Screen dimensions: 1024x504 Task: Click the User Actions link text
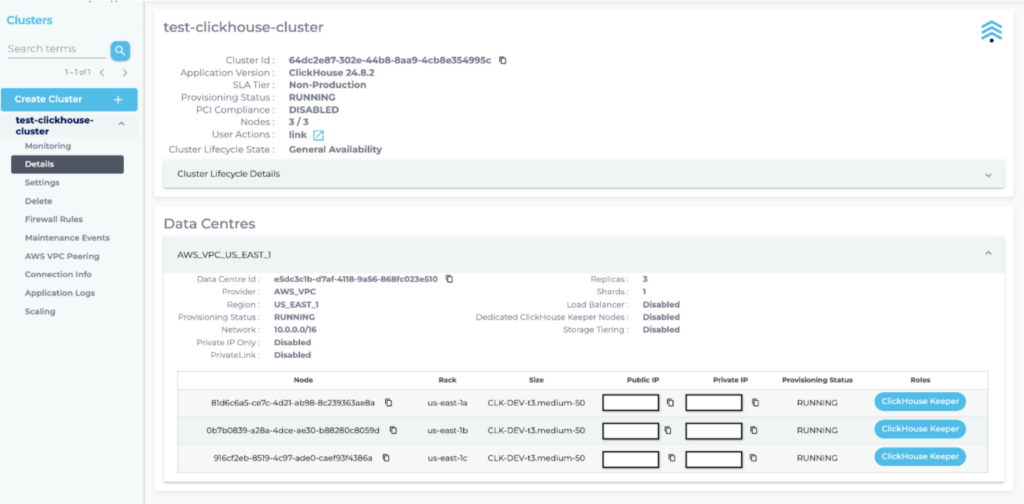click(298, 135)
